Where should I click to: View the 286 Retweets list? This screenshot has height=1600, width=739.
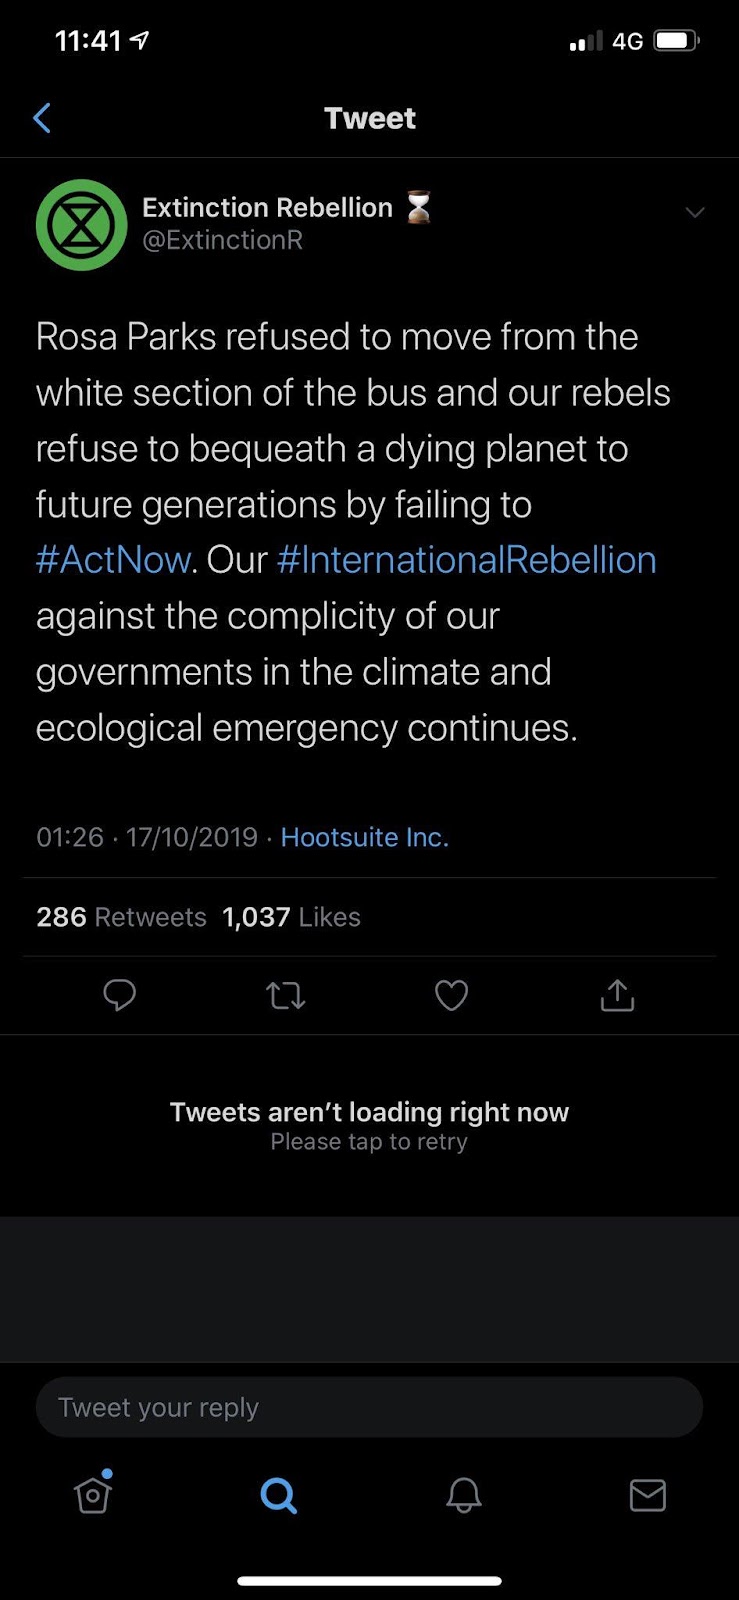tap(121, 917)
